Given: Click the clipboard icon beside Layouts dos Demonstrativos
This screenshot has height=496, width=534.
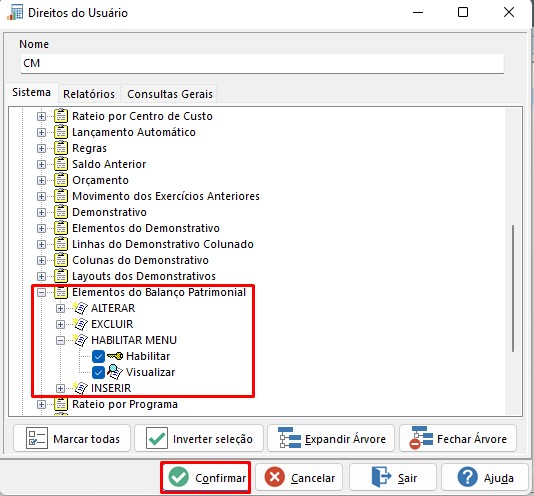Looking at the screenshot, I should click(61, 276).
